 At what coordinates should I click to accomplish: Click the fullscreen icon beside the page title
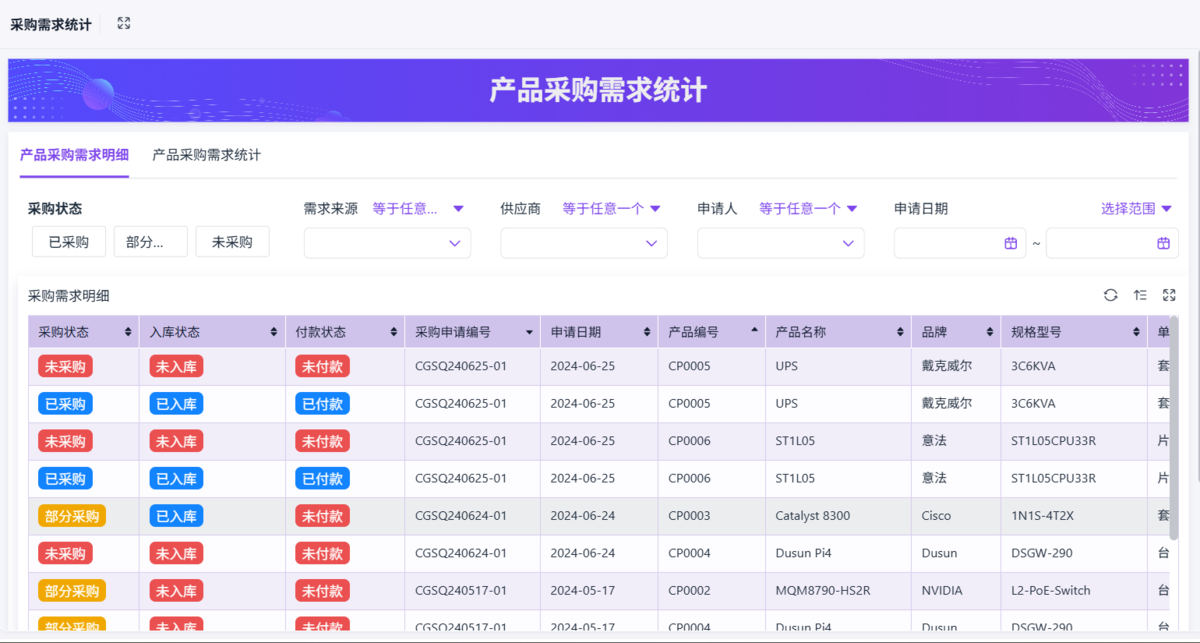coord(124,23)
